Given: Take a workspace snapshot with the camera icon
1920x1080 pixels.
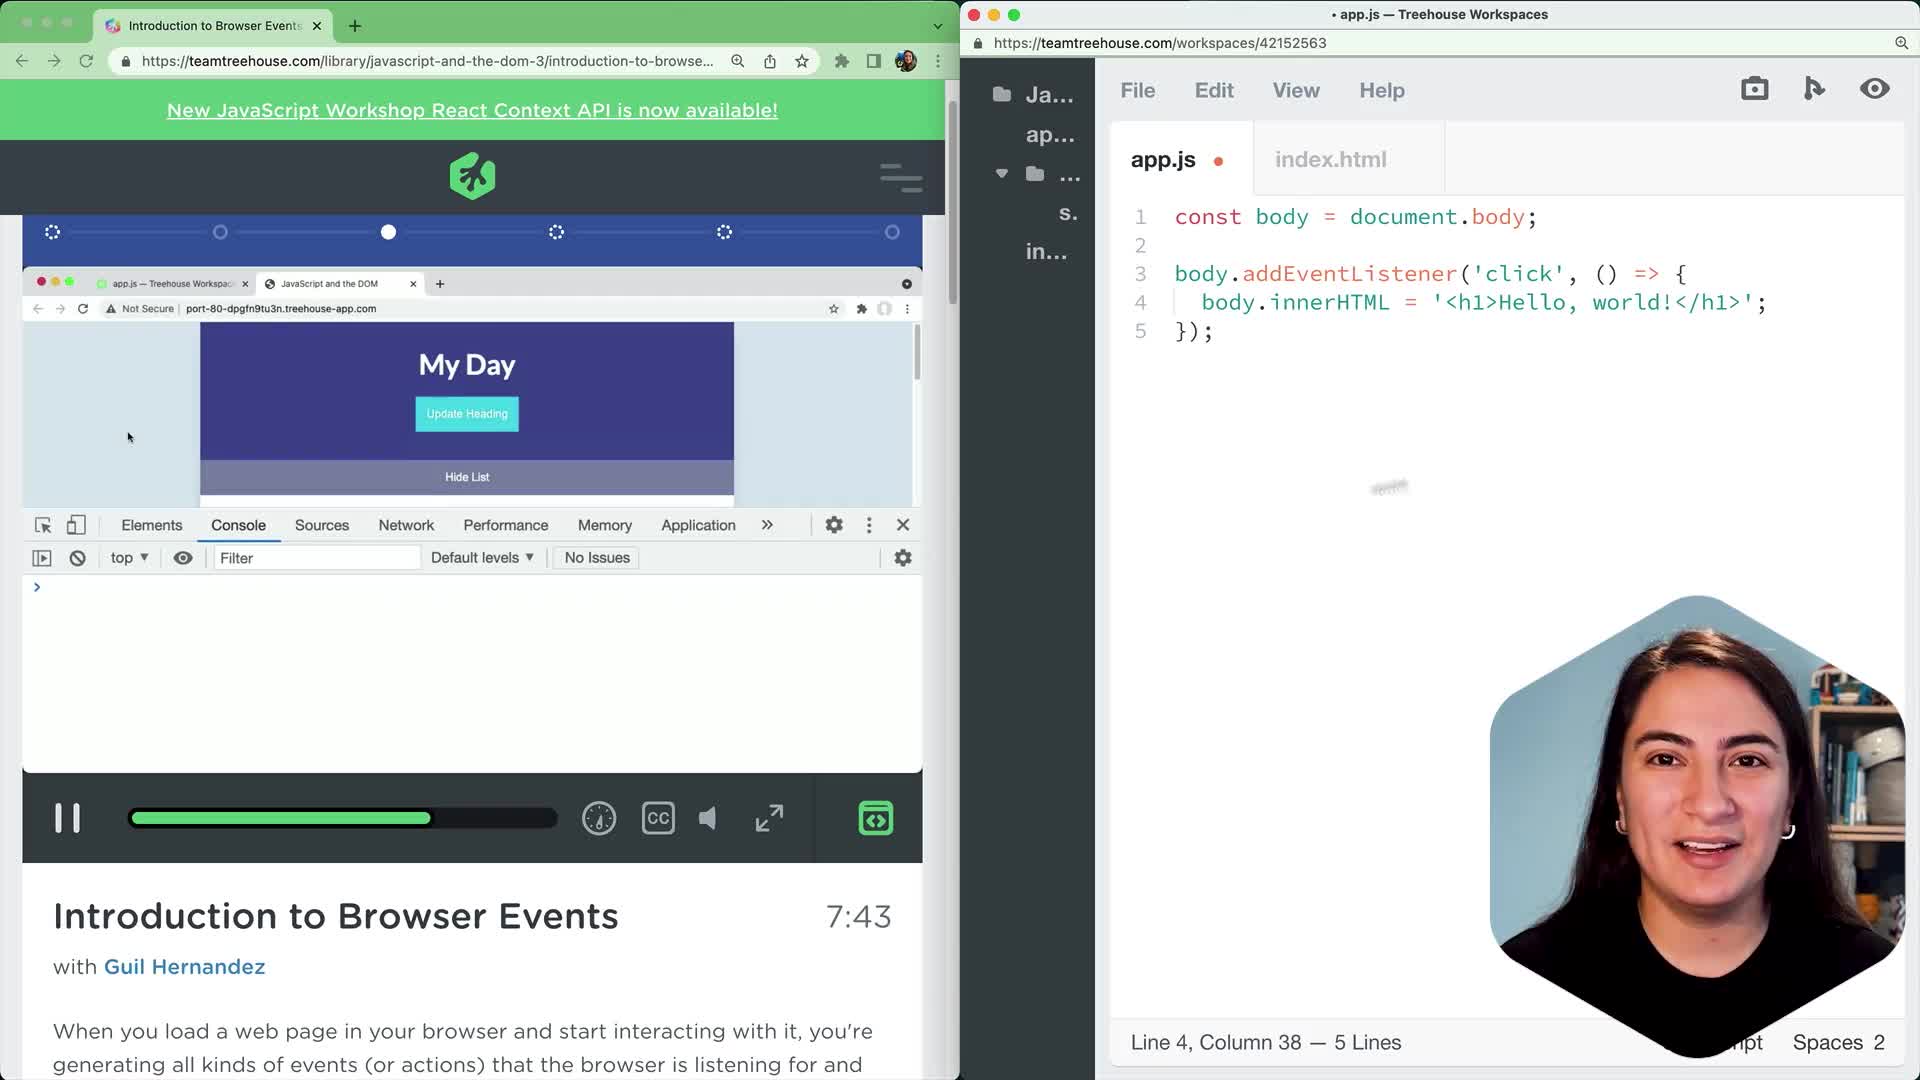Looking at the screenshot, I should pos(1754,88).
